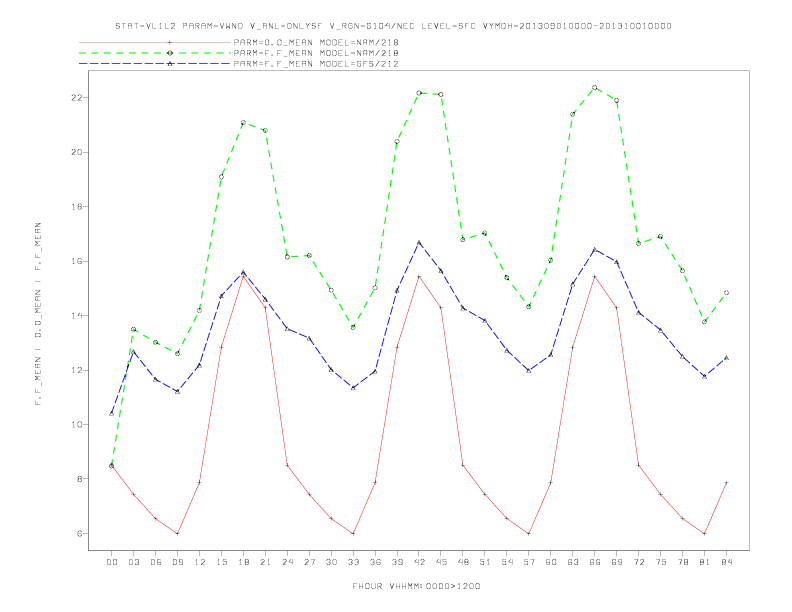
Task: Click x-axis tick label 03
Action: [134, 562]
